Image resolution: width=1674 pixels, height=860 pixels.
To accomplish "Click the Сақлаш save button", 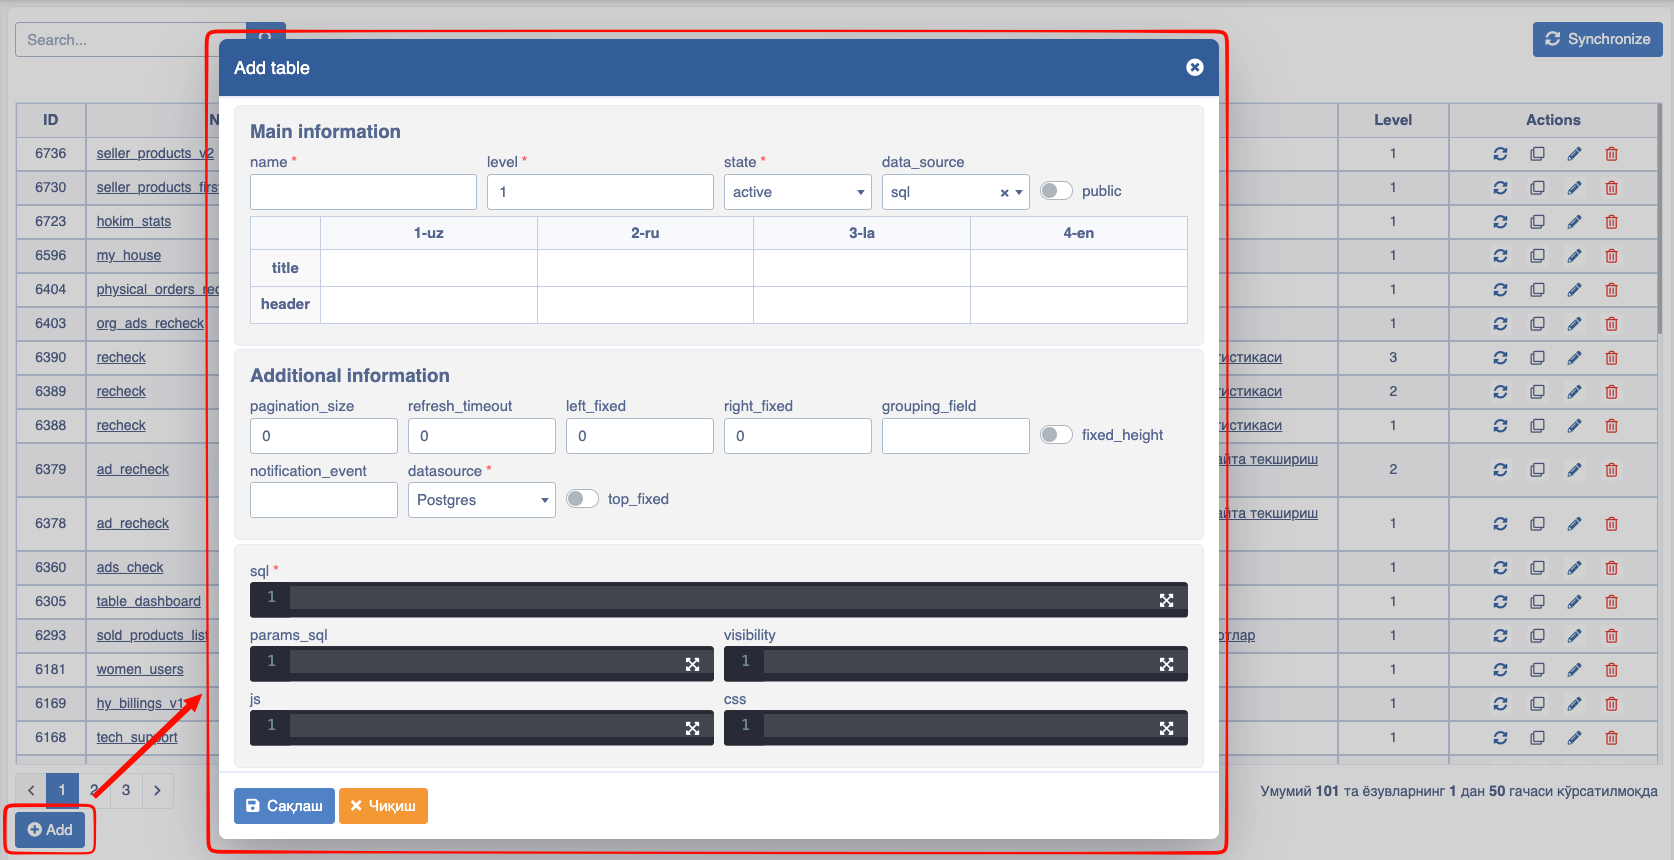I will click(284, 806).
